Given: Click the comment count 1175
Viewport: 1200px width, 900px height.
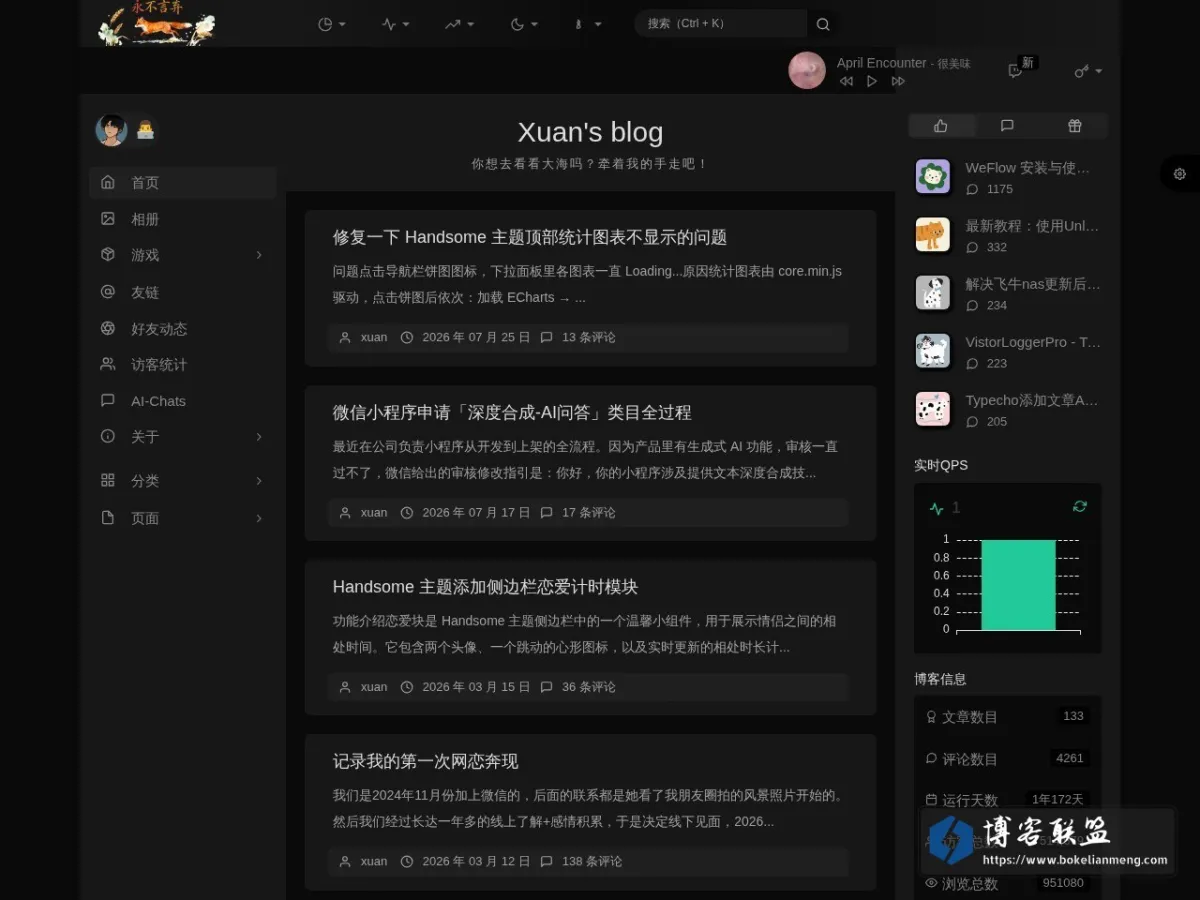Looking at the screenshot, I should click(x=999, y=189).
